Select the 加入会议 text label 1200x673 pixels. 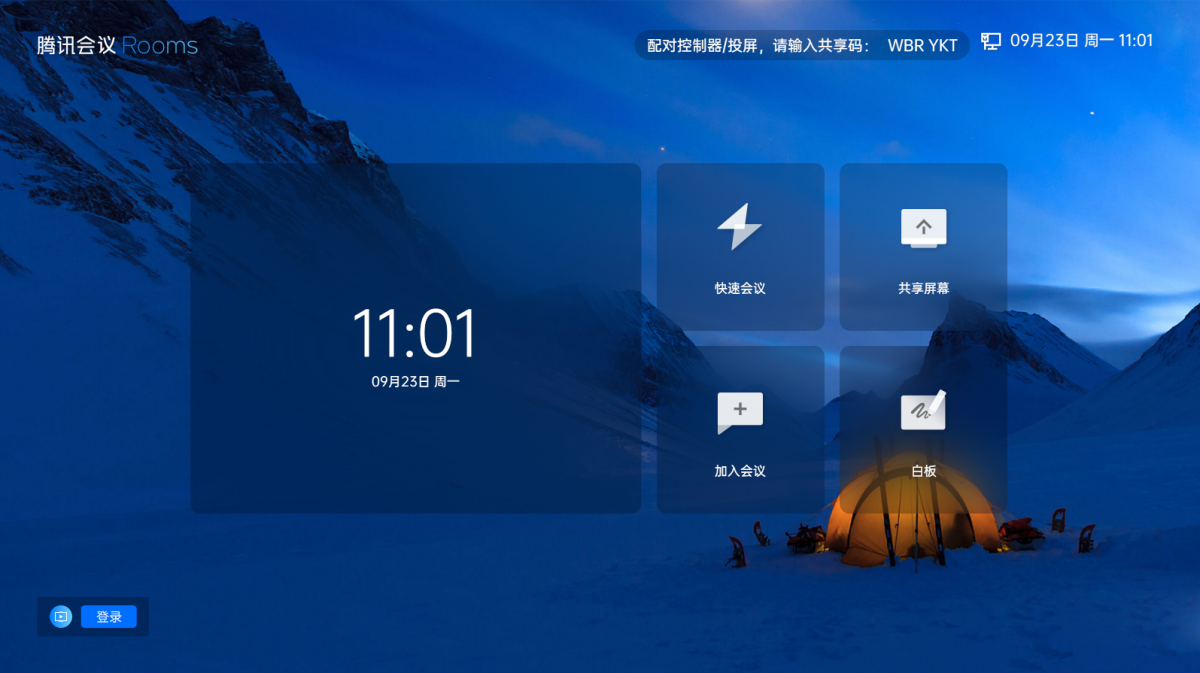[x=740, y=471]
